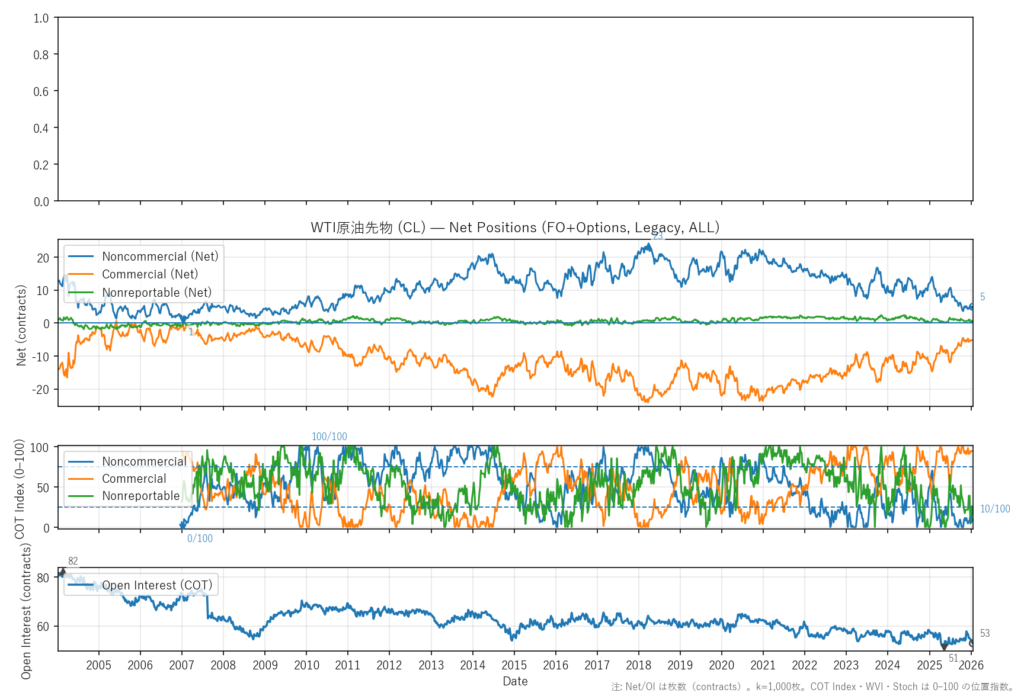The image size is (1024, 699).
Task: Click the 2008 tick on the date axis
Action: [x=223, y=664]
